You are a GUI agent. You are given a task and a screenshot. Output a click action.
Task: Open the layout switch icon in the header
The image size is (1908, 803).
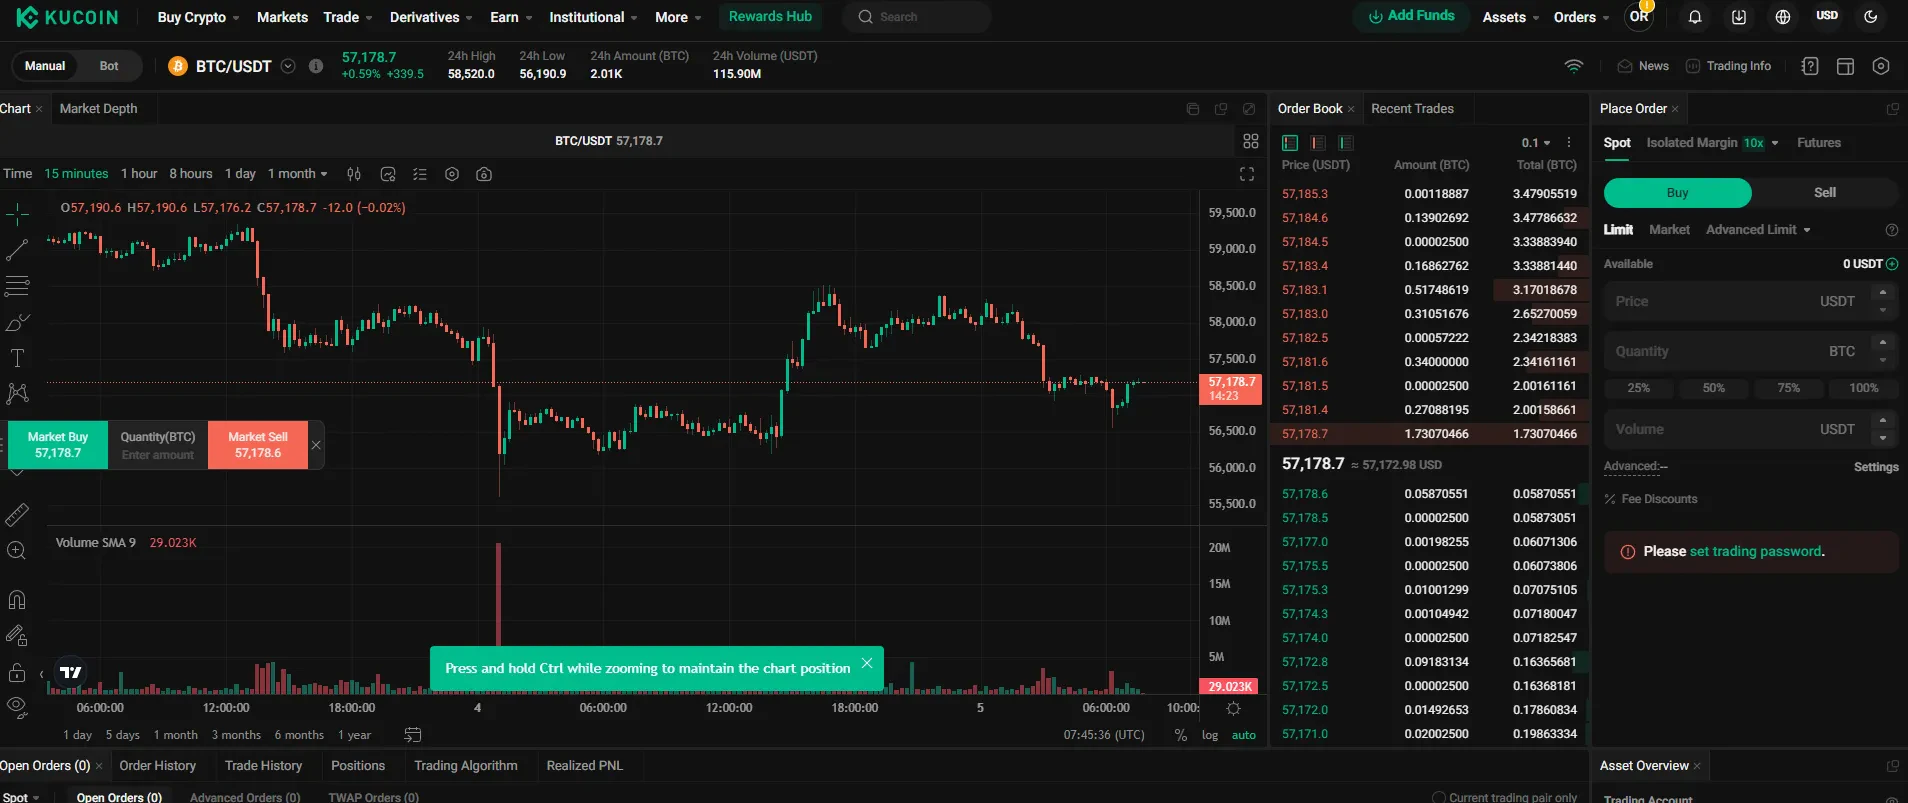tap(1845, 66)
